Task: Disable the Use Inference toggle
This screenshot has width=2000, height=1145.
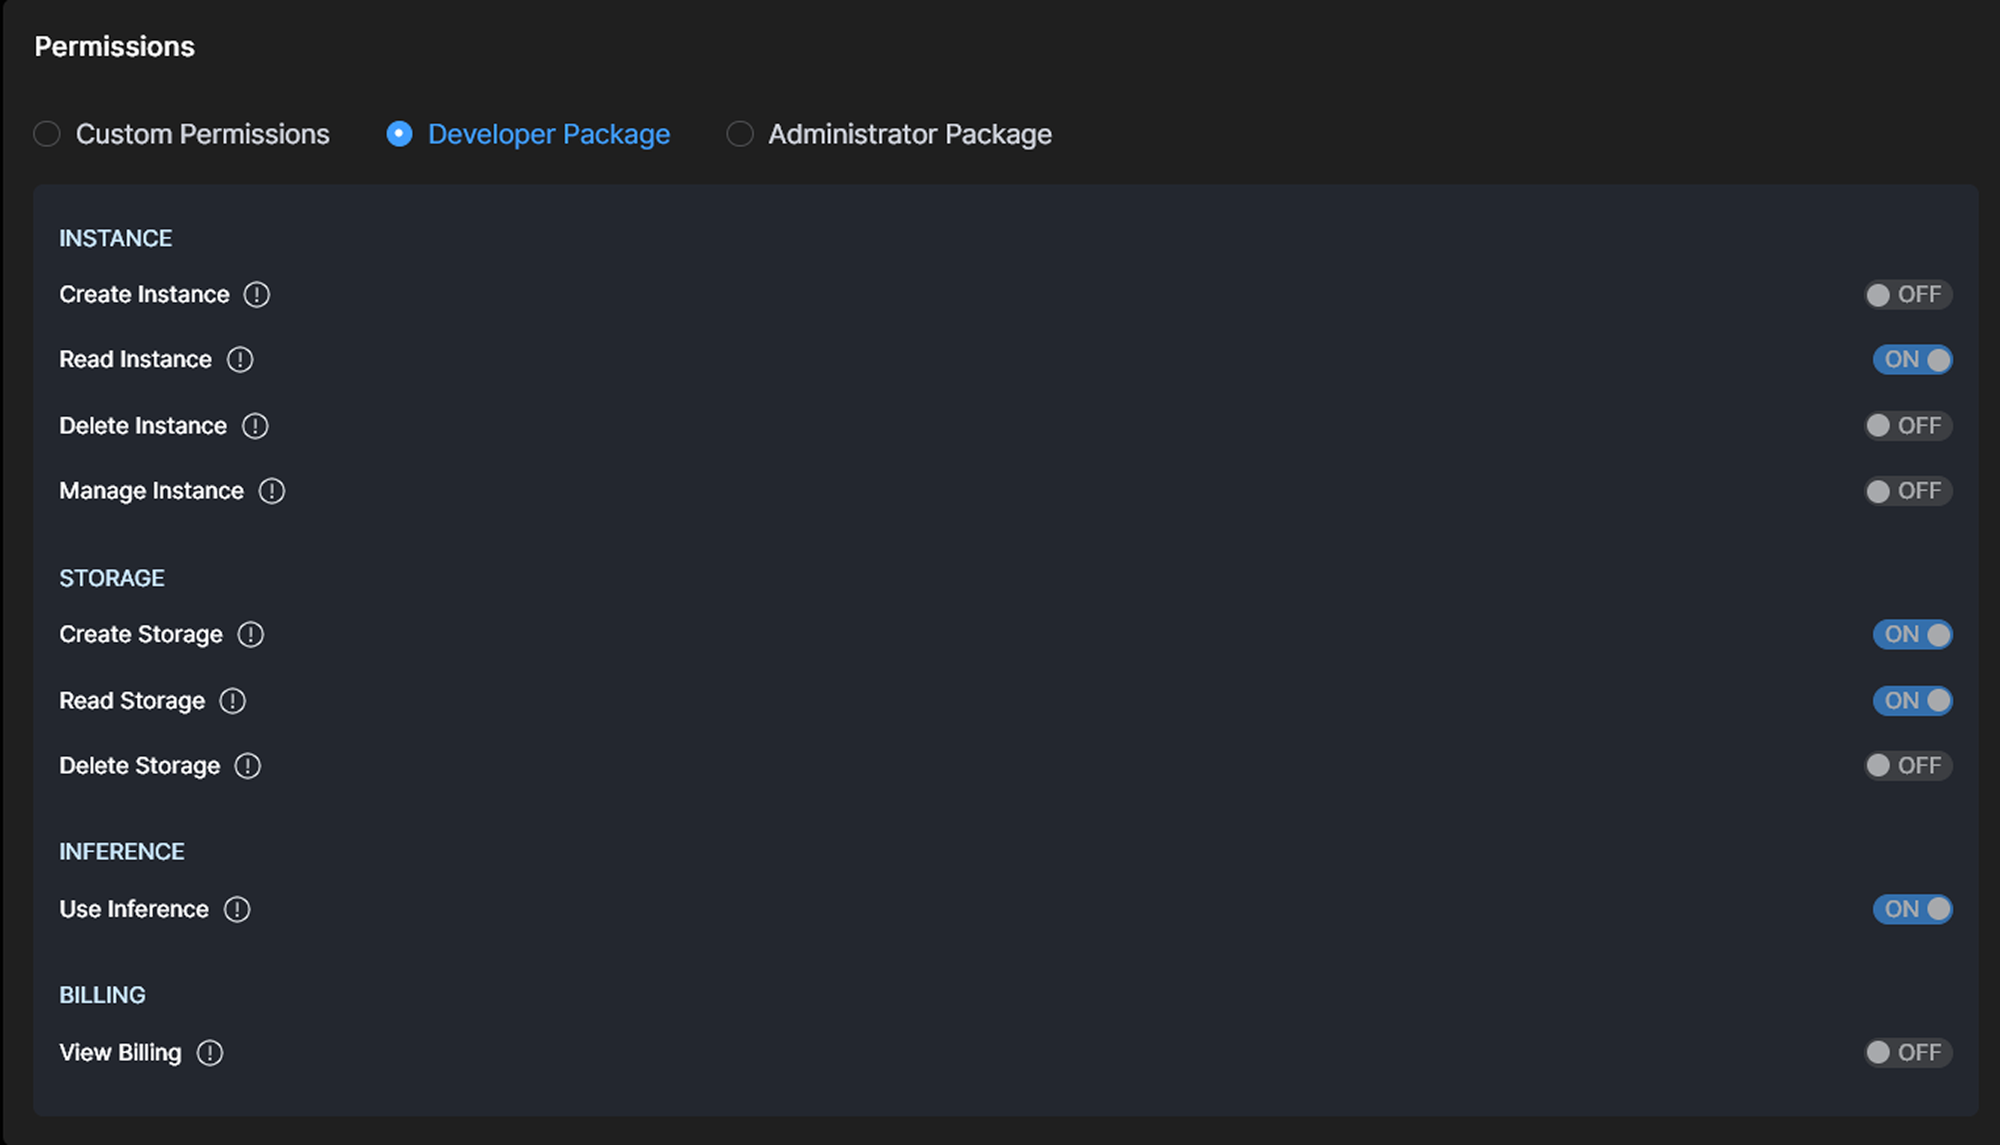Action: click(x=1912, y=910)
